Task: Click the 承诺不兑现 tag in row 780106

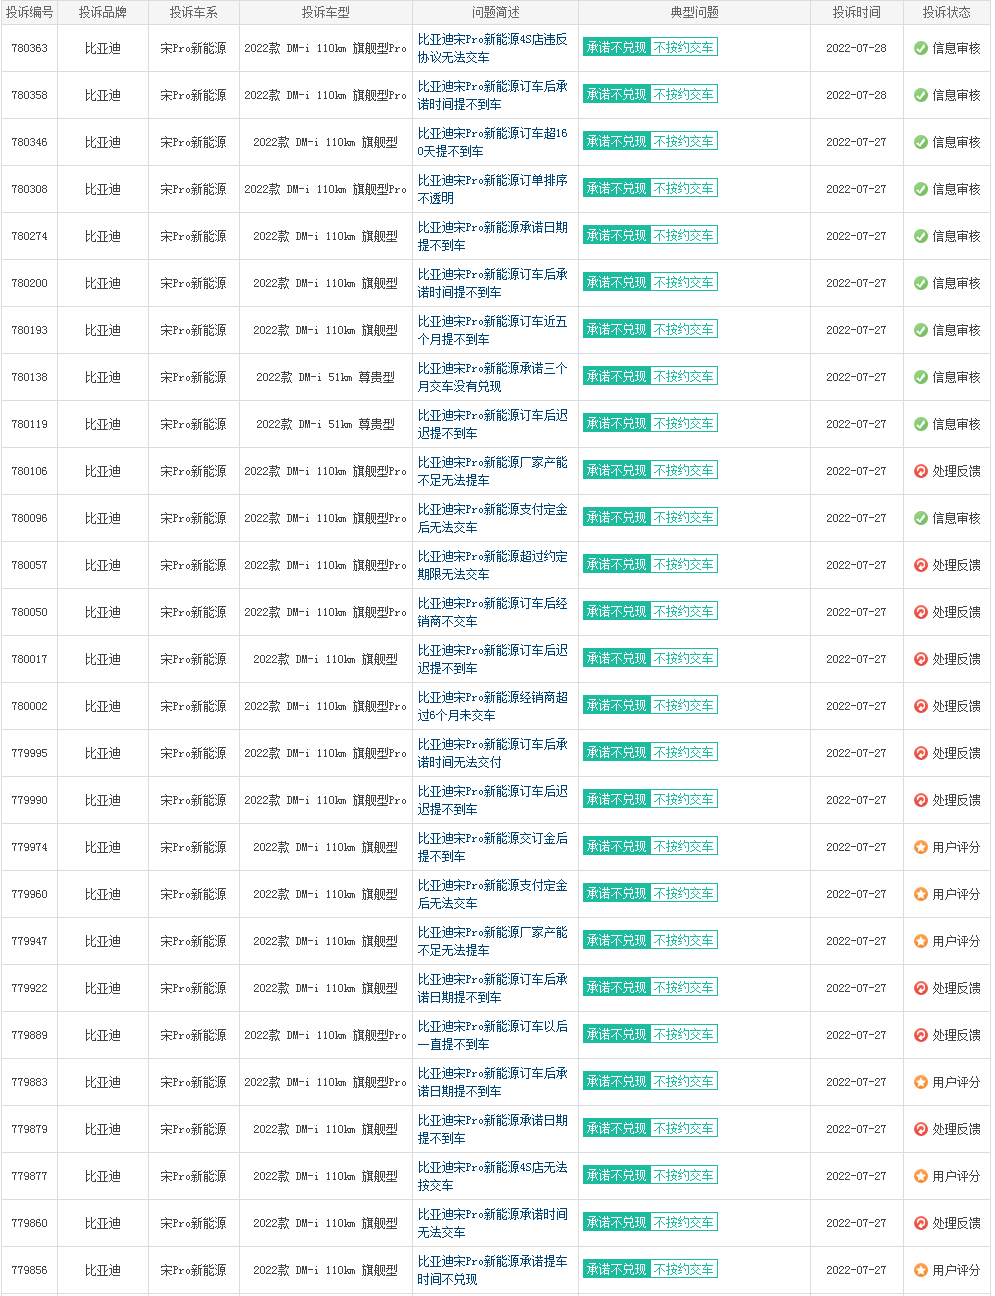Action: pos(616,471)
